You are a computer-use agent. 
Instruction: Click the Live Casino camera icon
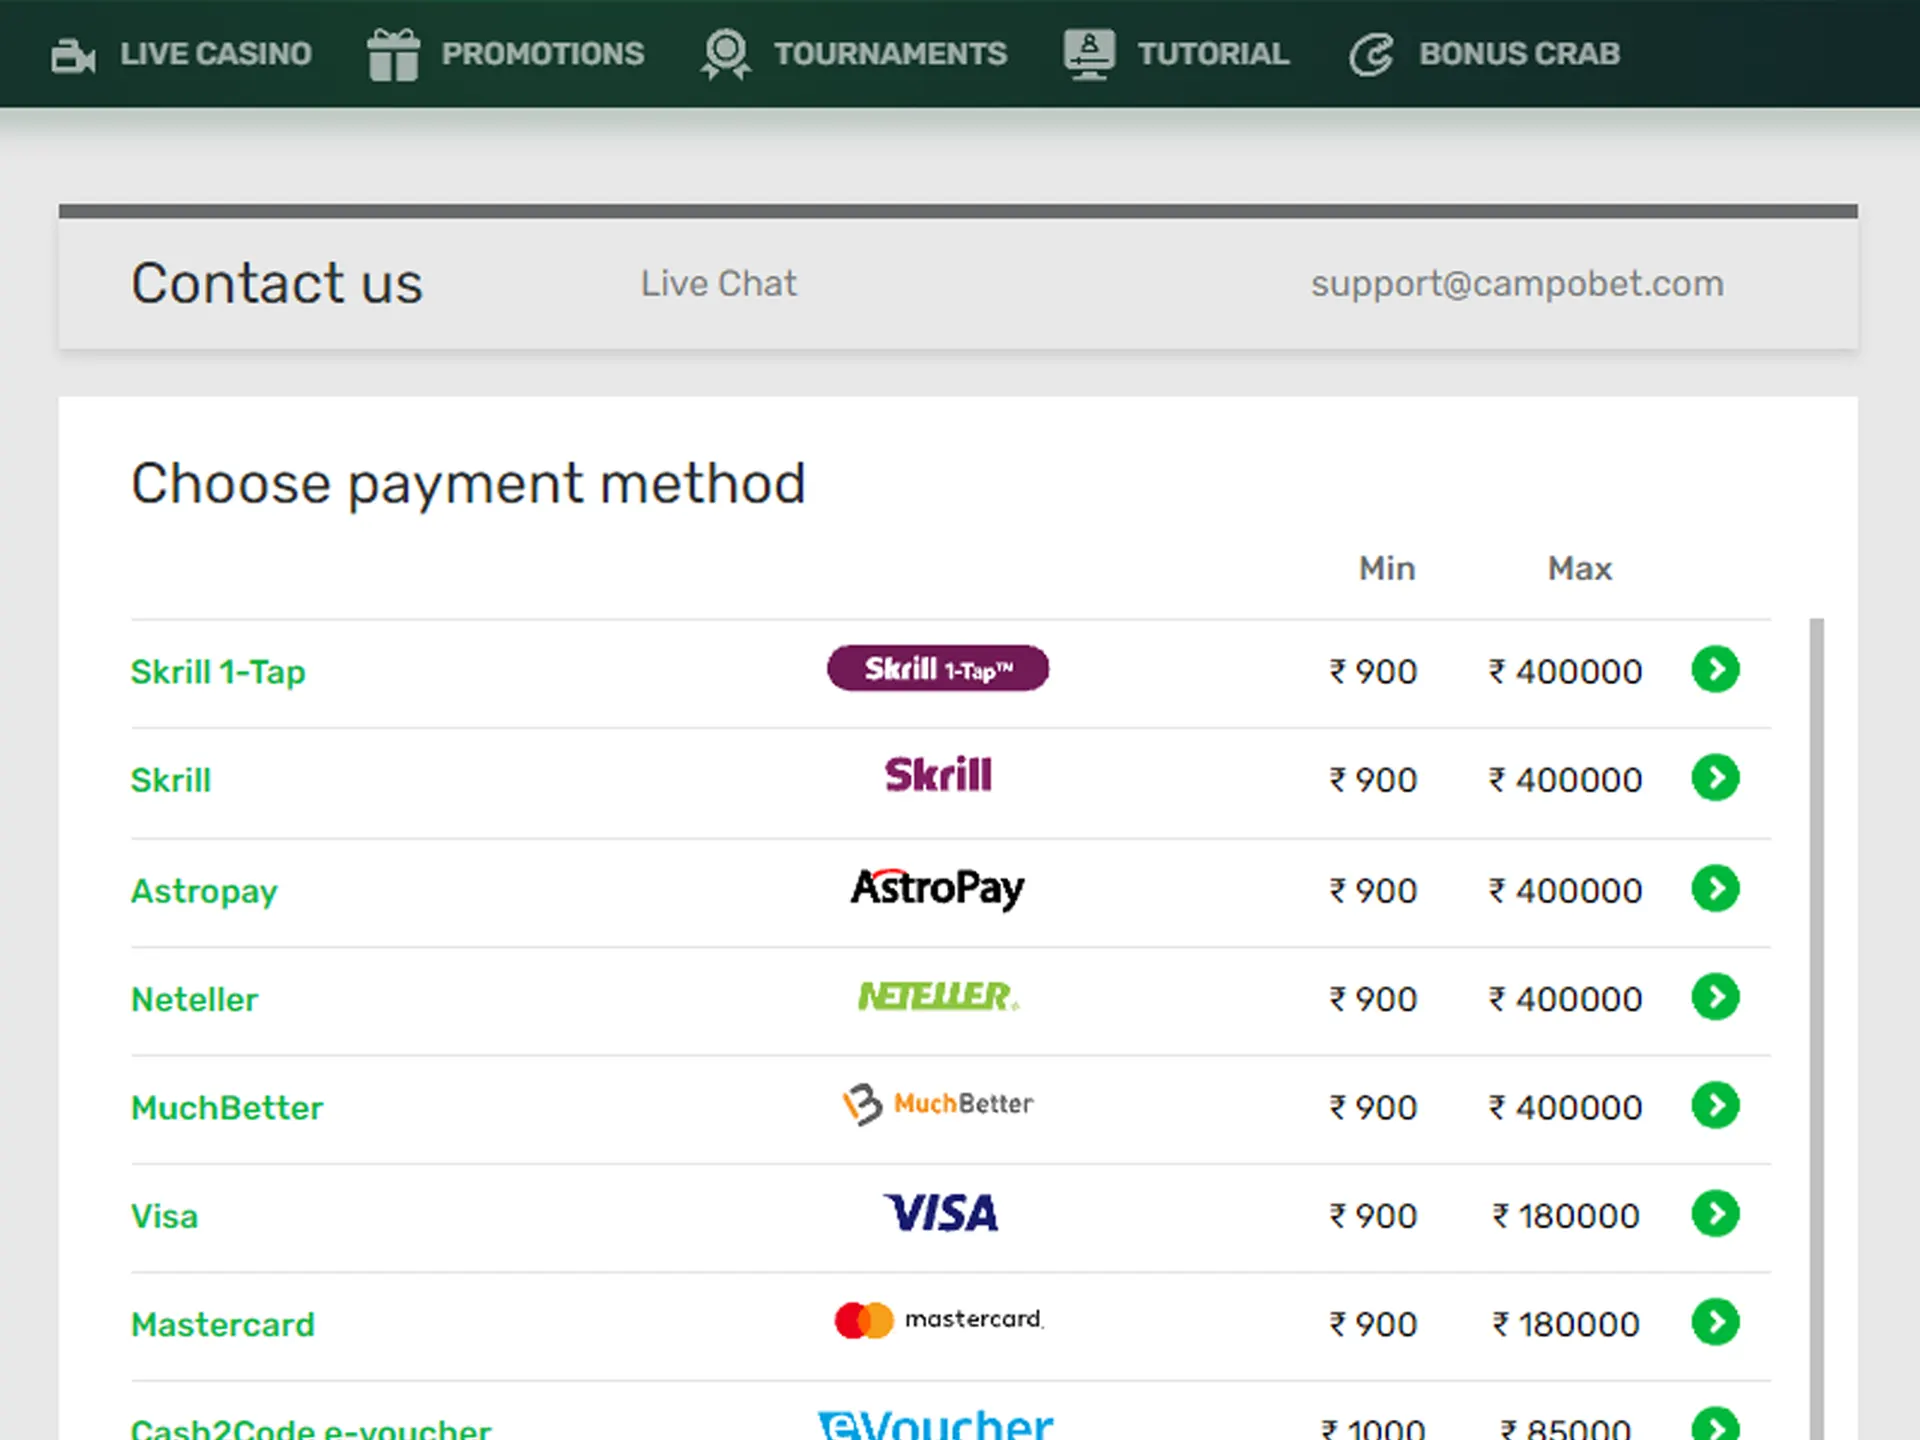pos(73,55)
